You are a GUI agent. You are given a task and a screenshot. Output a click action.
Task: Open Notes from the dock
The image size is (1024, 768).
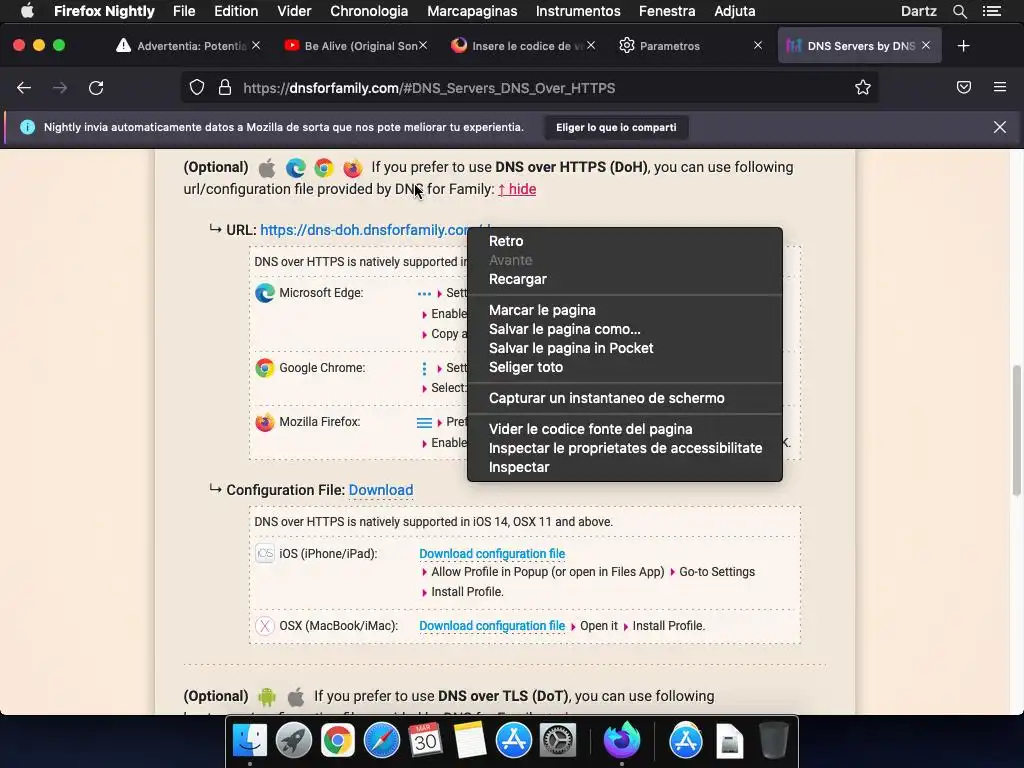(x=470, y=741)
